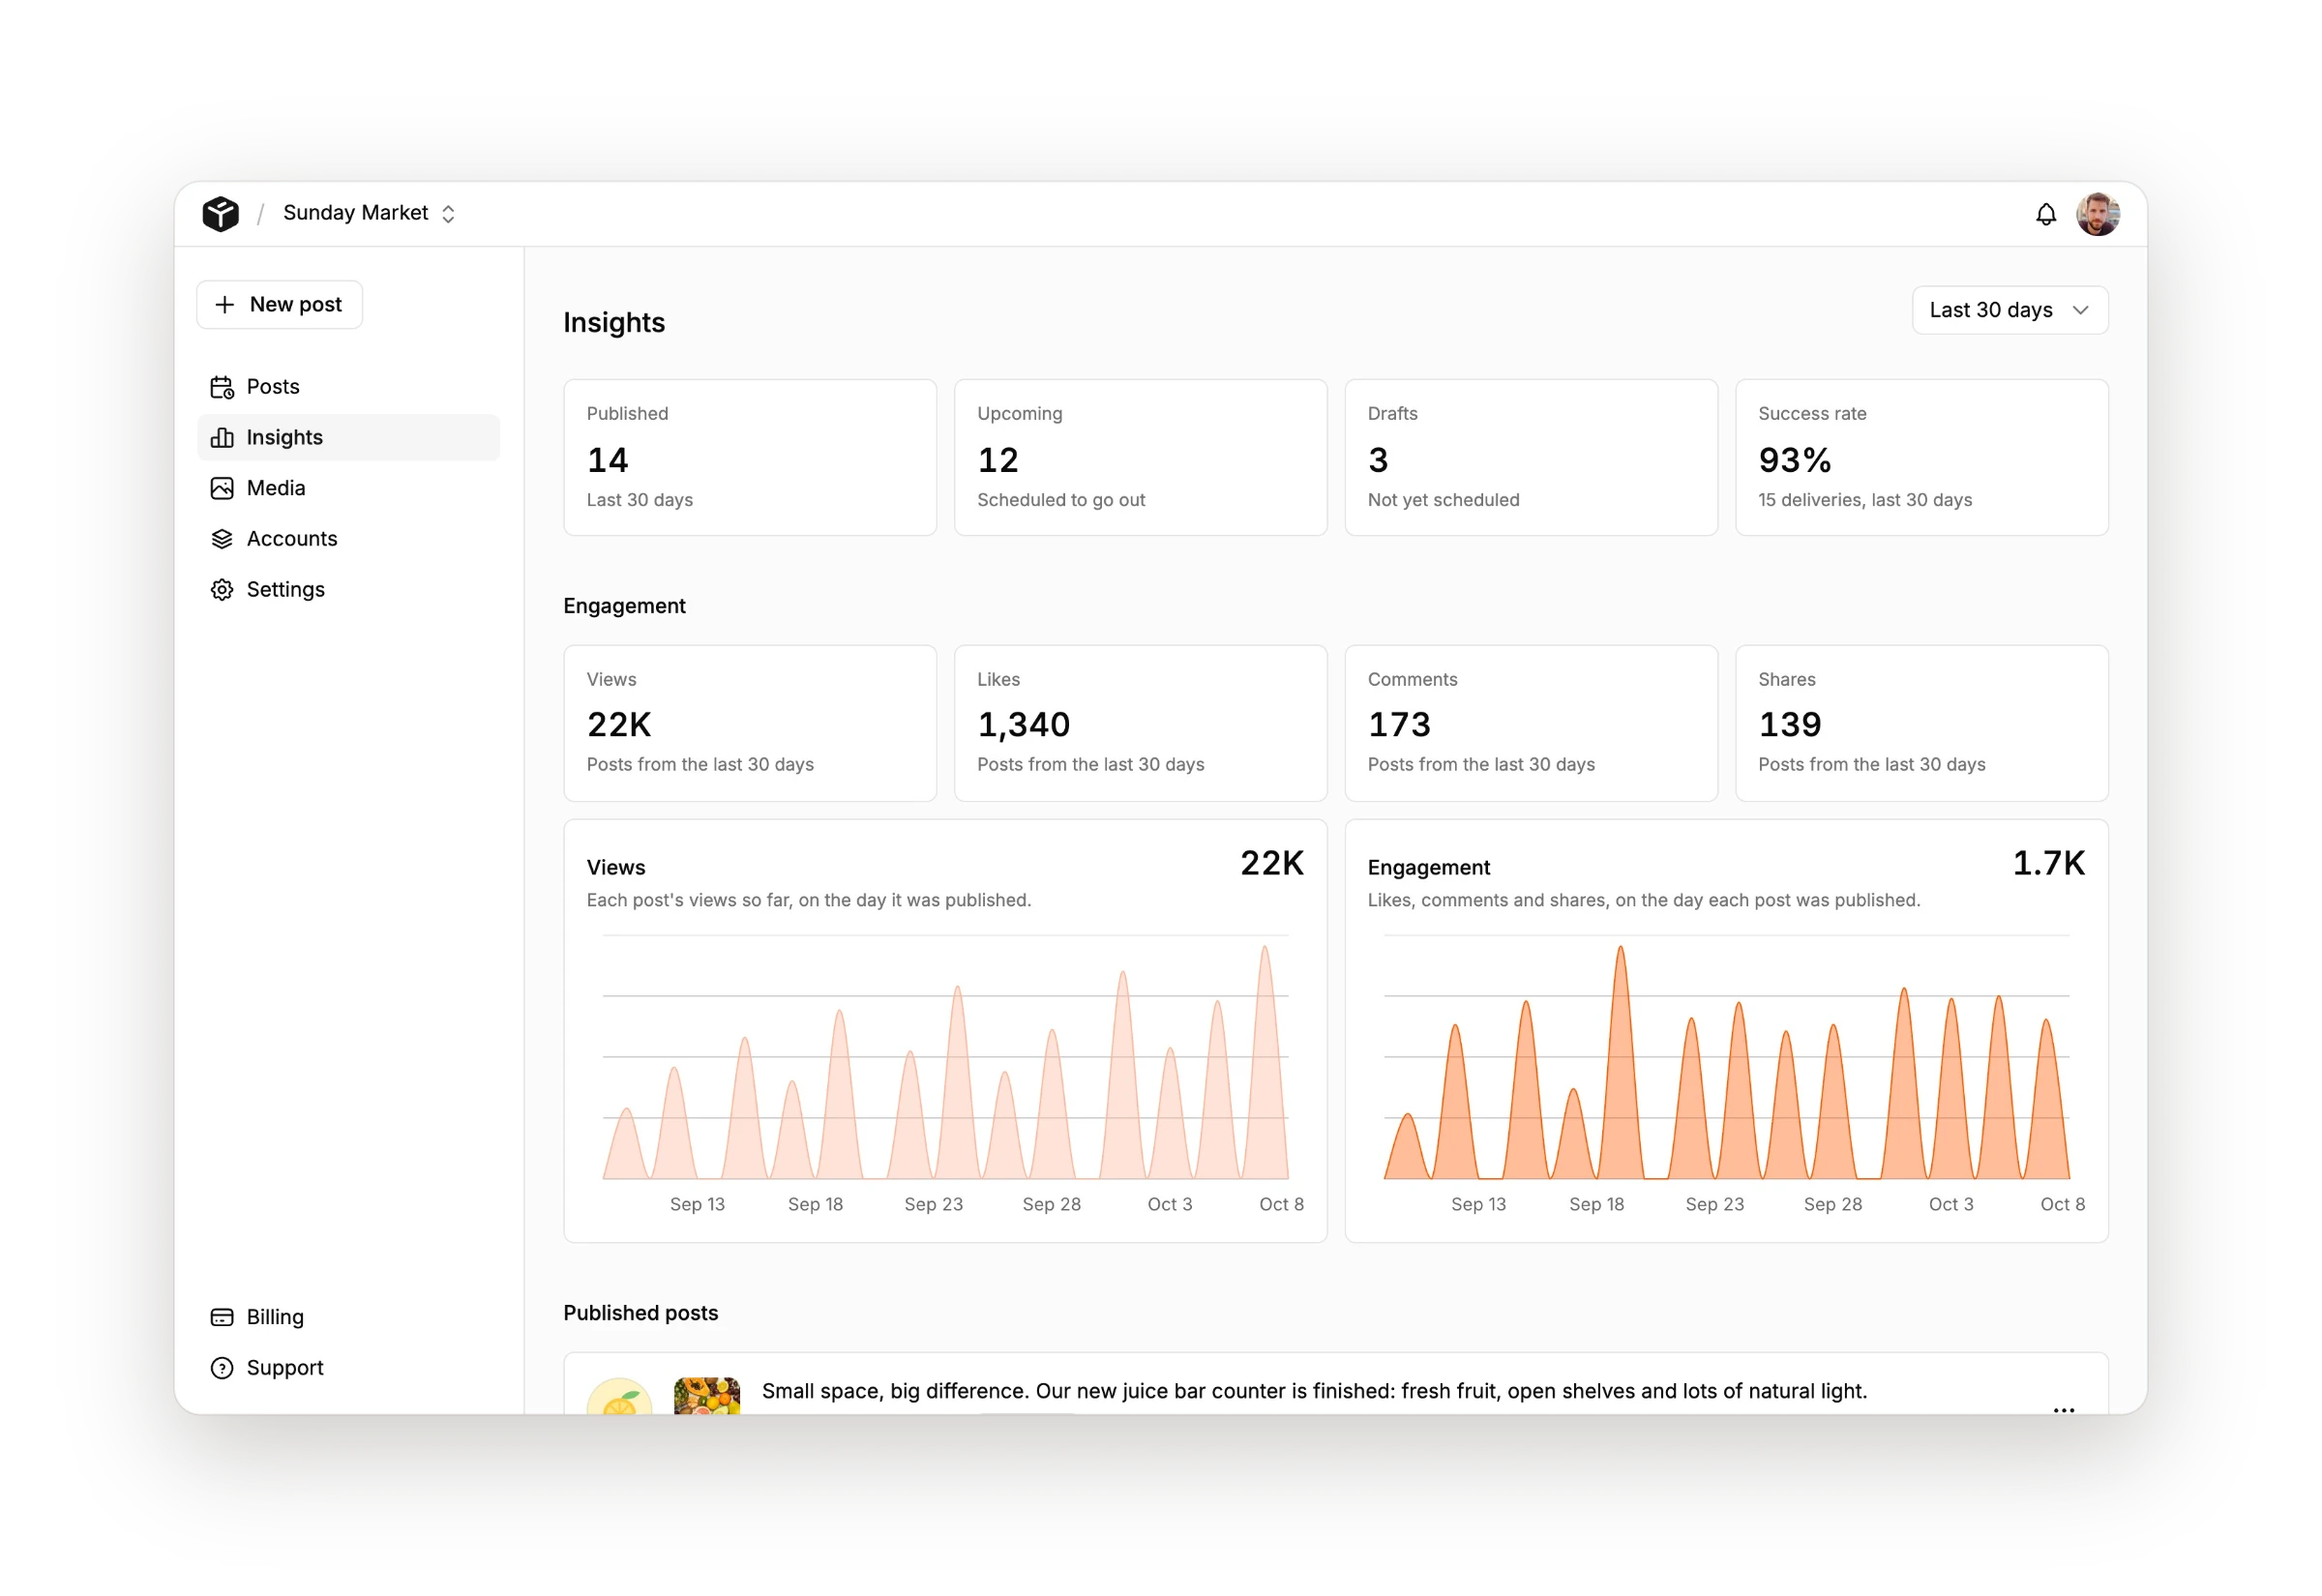
Task: Select the Comments 173 card
Action: [x=1531, y=723]
